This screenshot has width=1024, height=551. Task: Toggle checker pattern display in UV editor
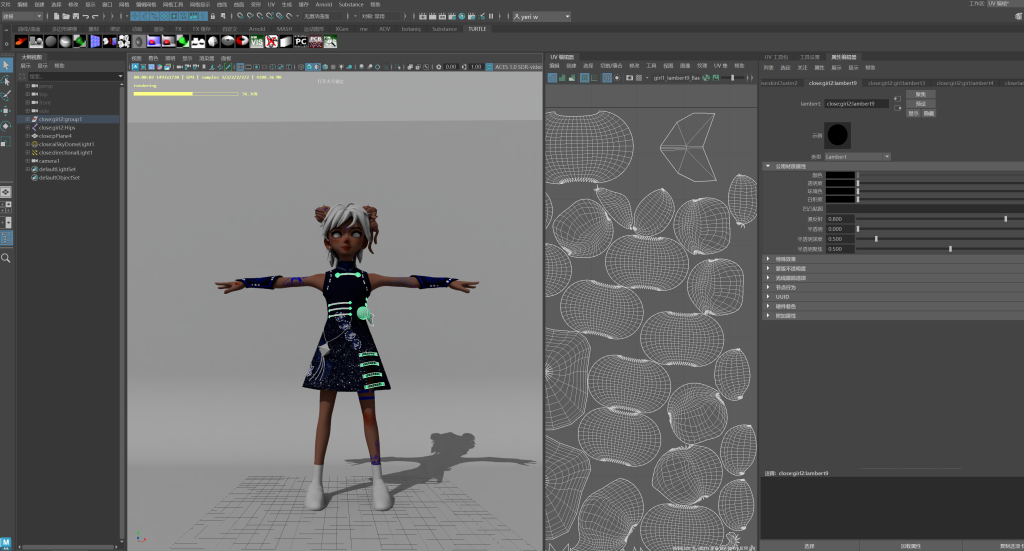(639, 78)
